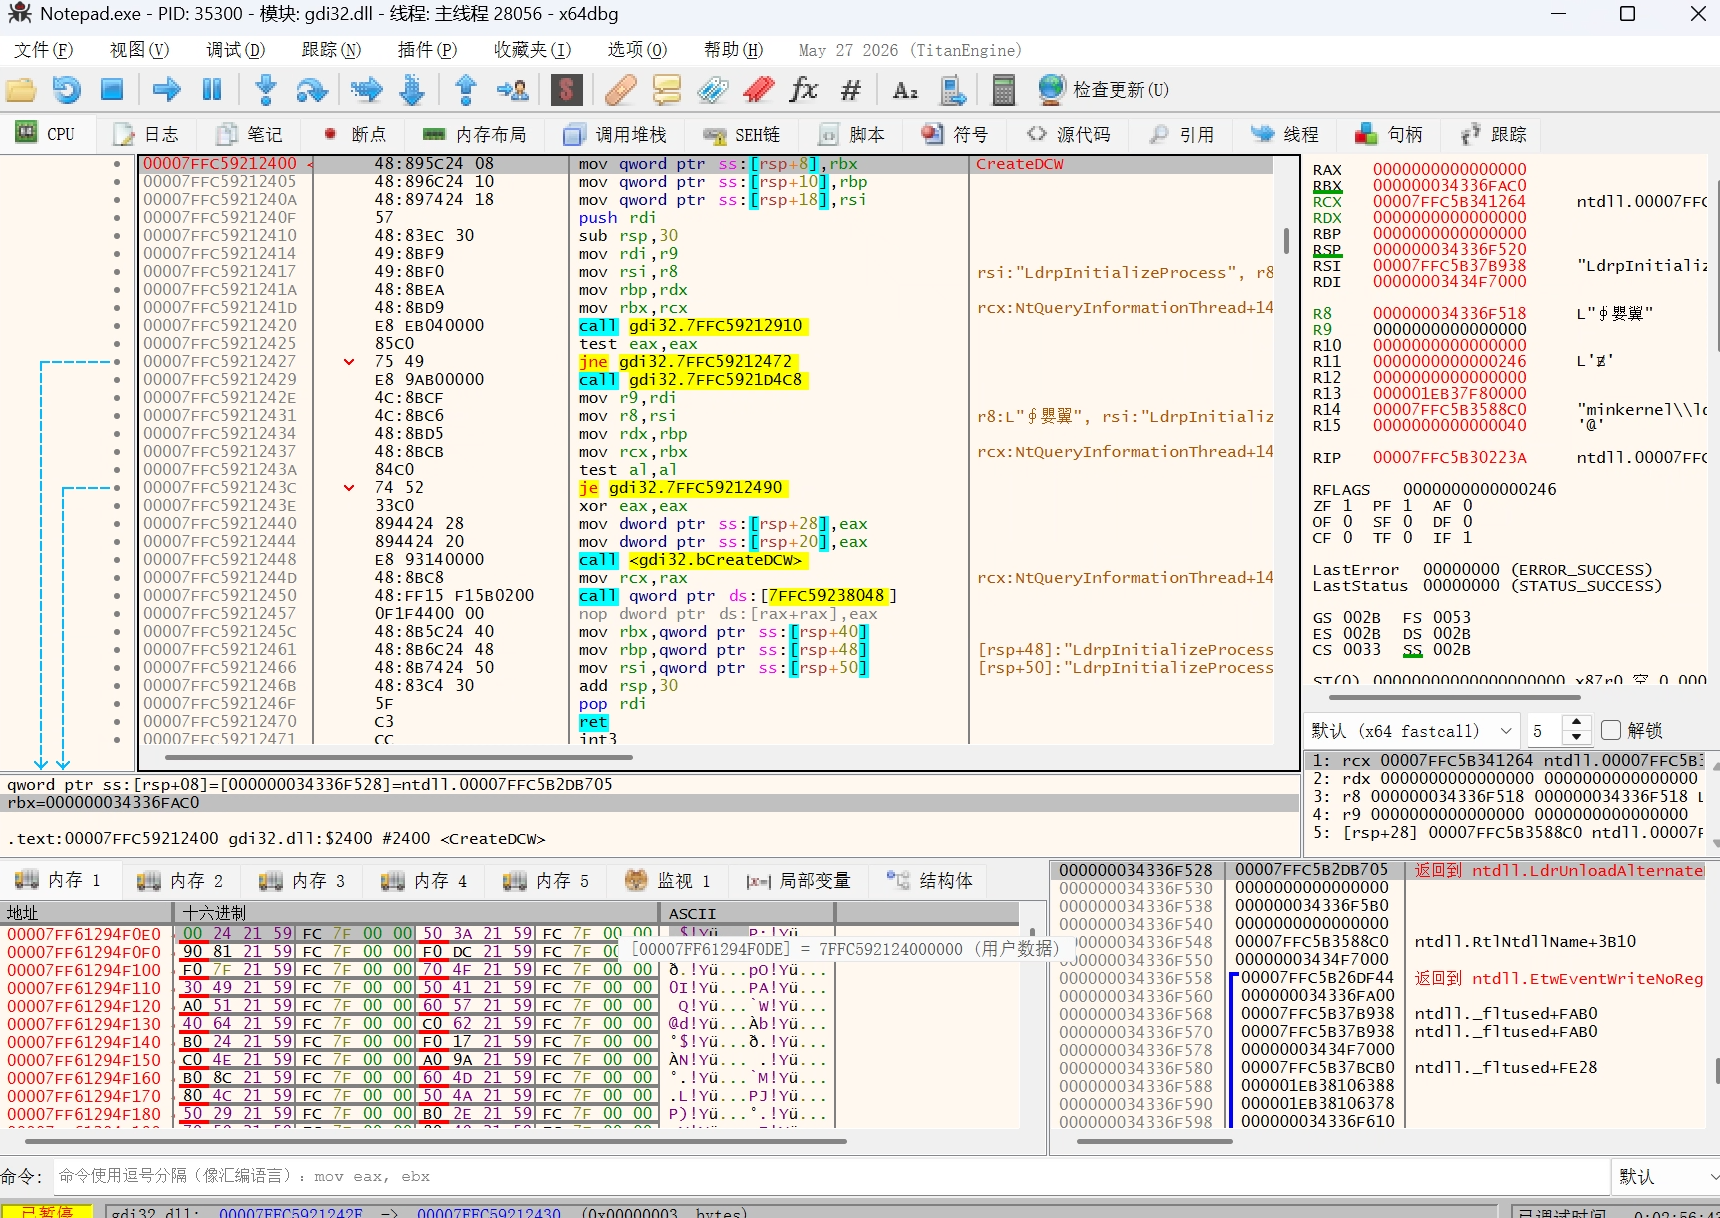Click the restart debugging icon

pyautogui.click(x=67, y=90)
